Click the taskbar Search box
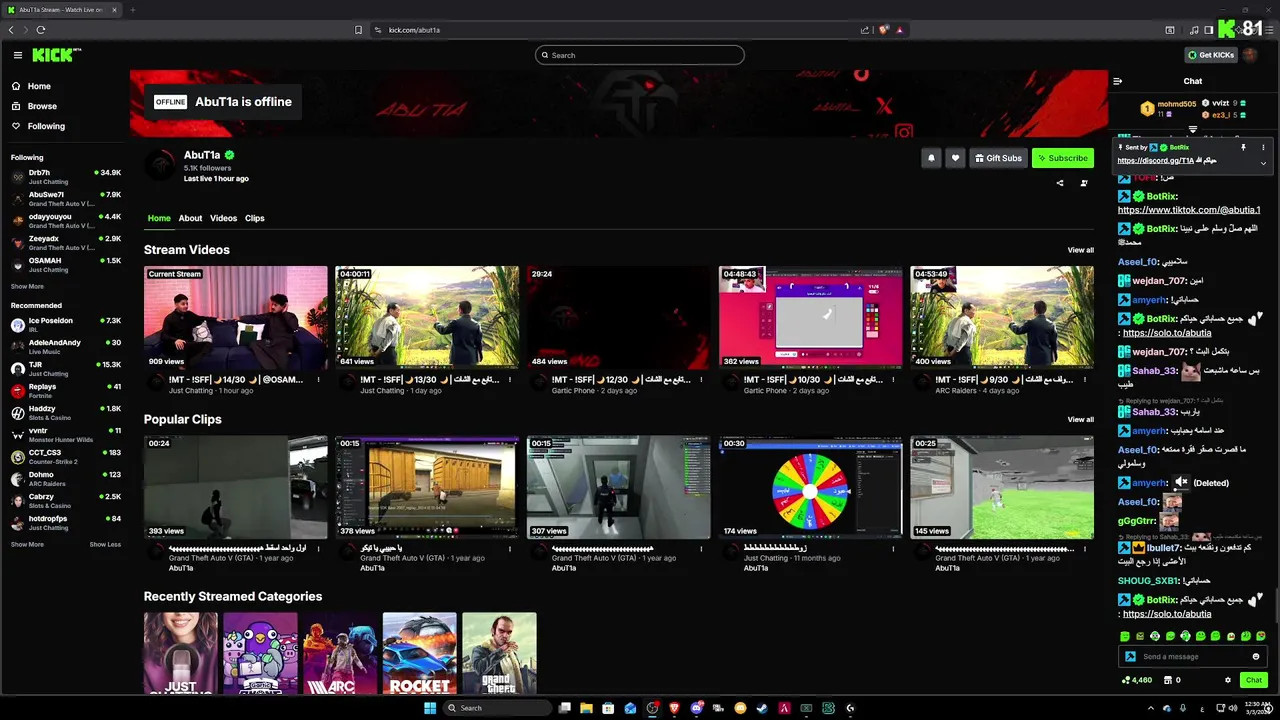Viewport: 1280px width, 720px height. (x=498, y=708)
